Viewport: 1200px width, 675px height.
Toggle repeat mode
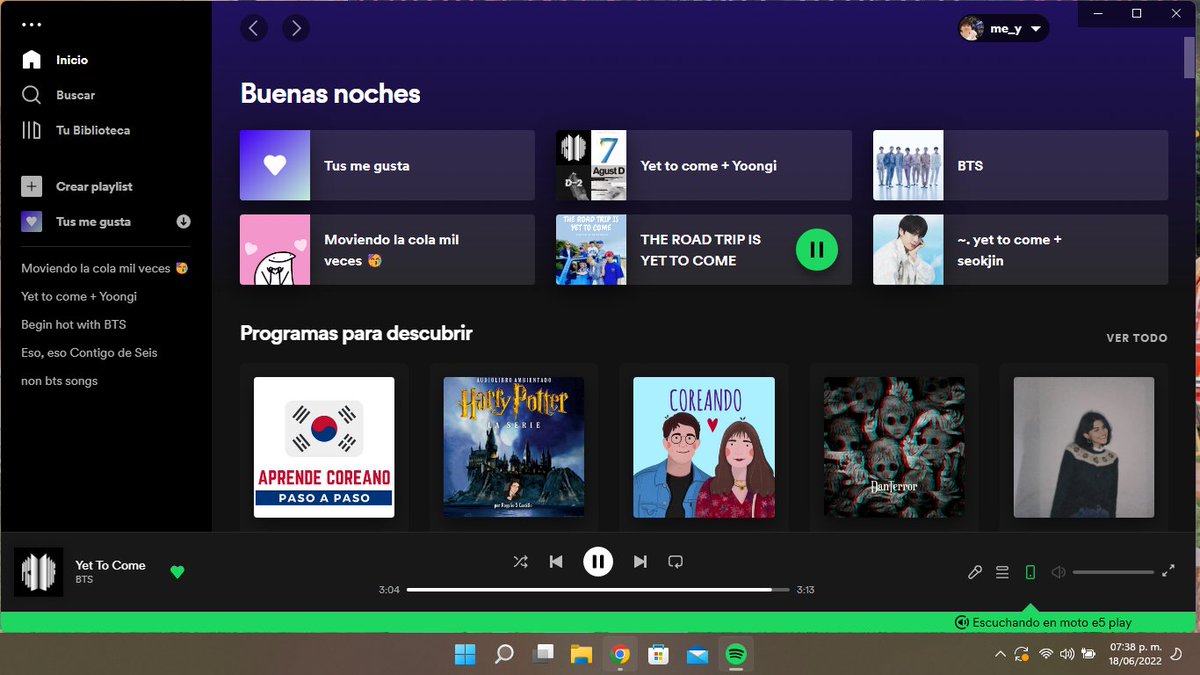coord(676,562)
